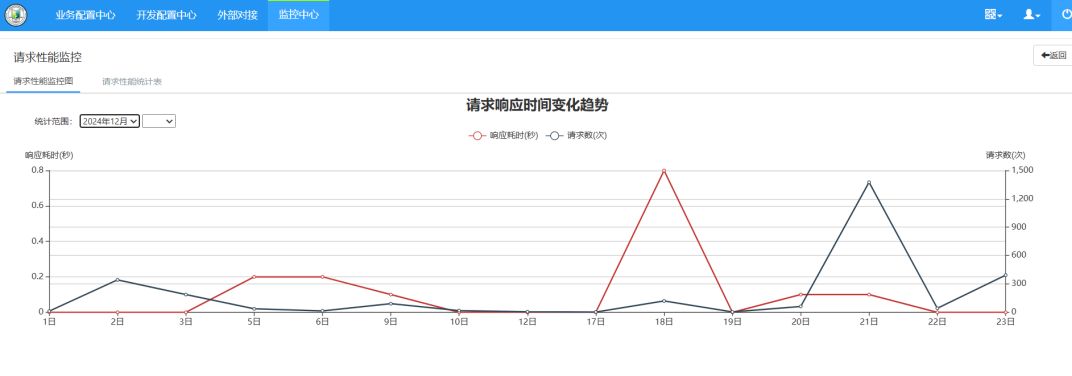Image resolution: width=1072 pixels, height=376 pixels.
Task: Toggle 响应耗时(秒) legend series
Action: tap(503, 135)
